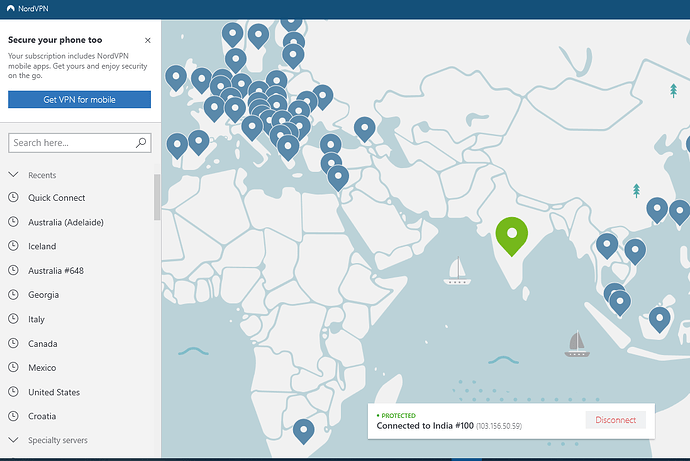
Task: Select Georgia from recents
Action: click(x=44, y=295)
